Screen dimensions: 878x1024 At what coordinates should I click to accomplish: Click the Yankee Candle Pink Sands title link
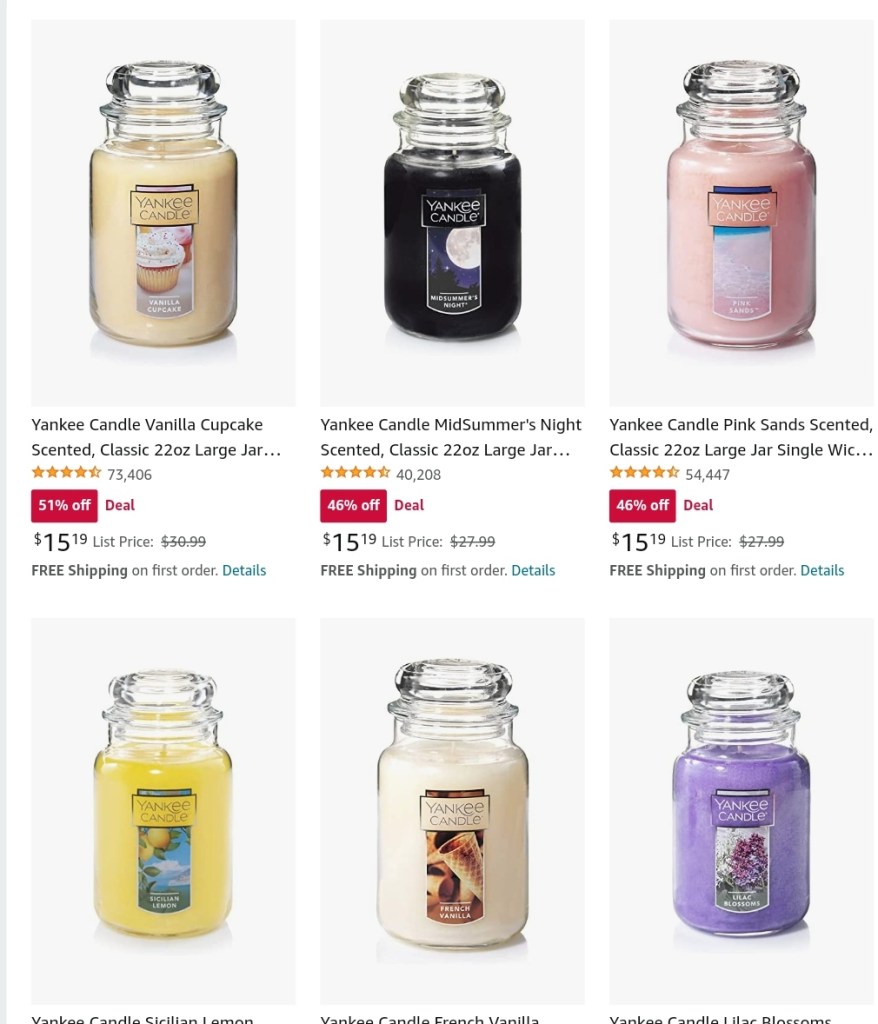741,437
